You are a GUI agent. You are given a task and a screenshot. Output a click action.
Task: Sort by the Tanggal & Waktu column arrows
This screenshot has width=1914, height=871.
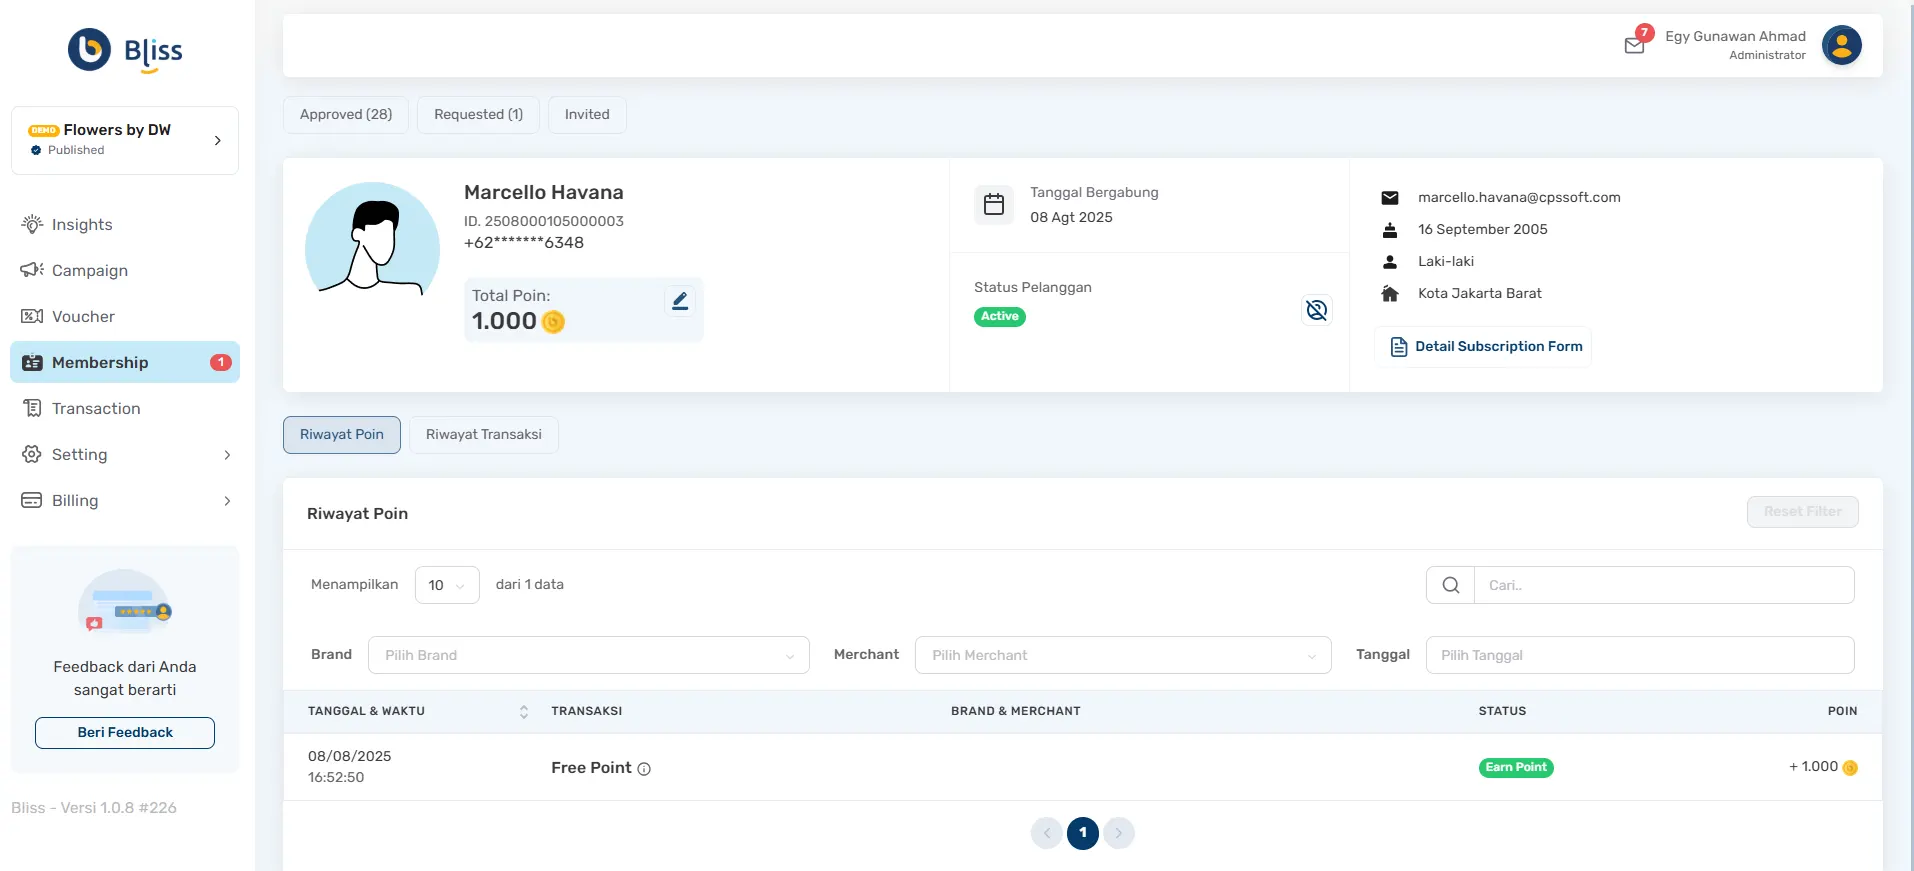coord(523,711)
